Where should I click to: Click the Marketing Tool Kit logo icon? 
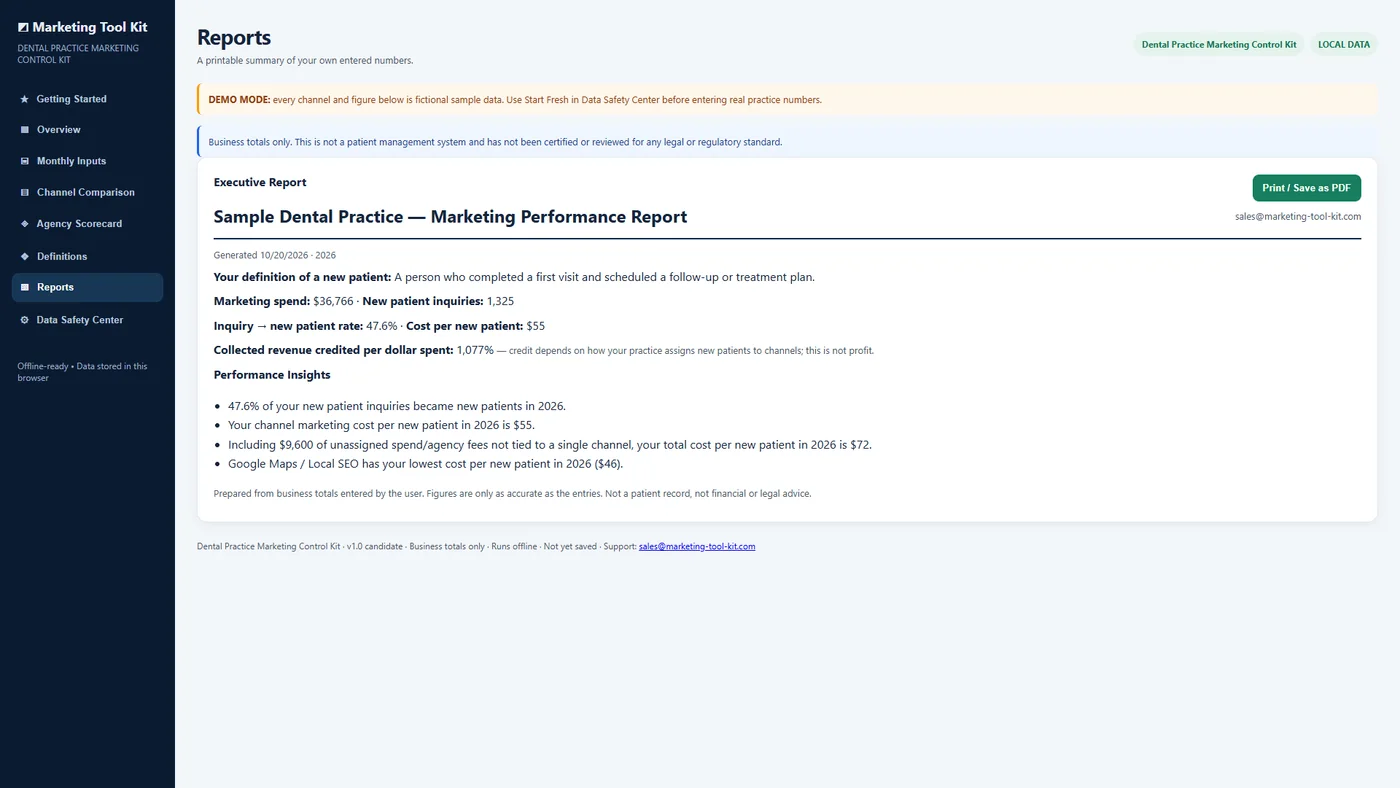tap(23, 28)
